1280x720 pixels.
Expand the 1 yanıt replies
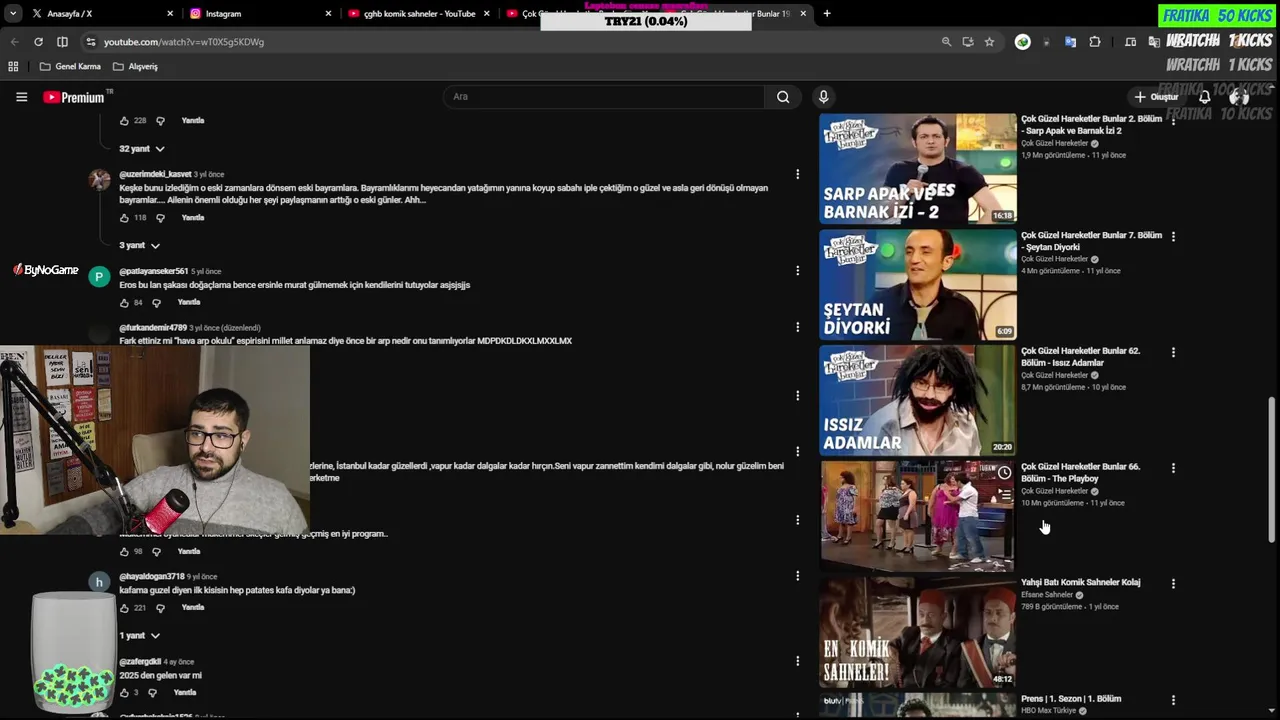pos(139,636)
